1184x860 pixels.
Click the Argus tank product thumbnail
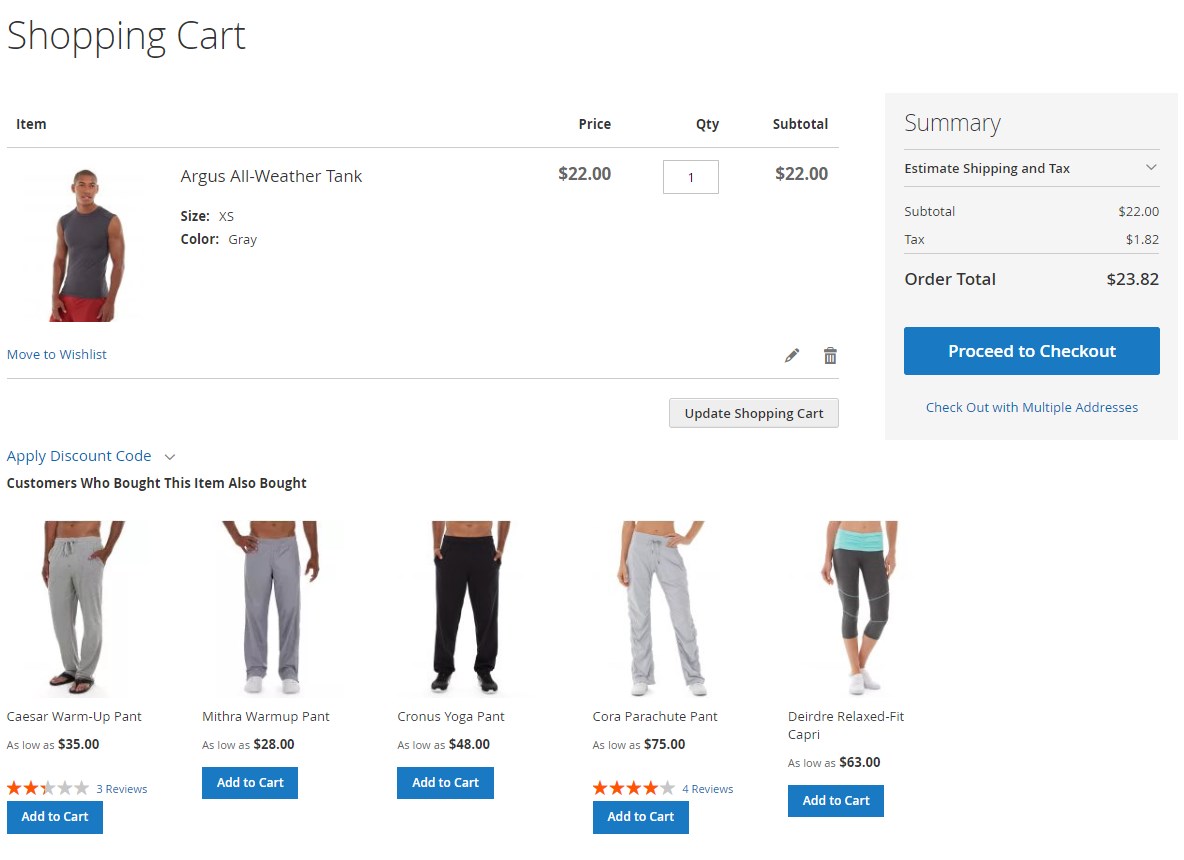click(x=85, y=245)
